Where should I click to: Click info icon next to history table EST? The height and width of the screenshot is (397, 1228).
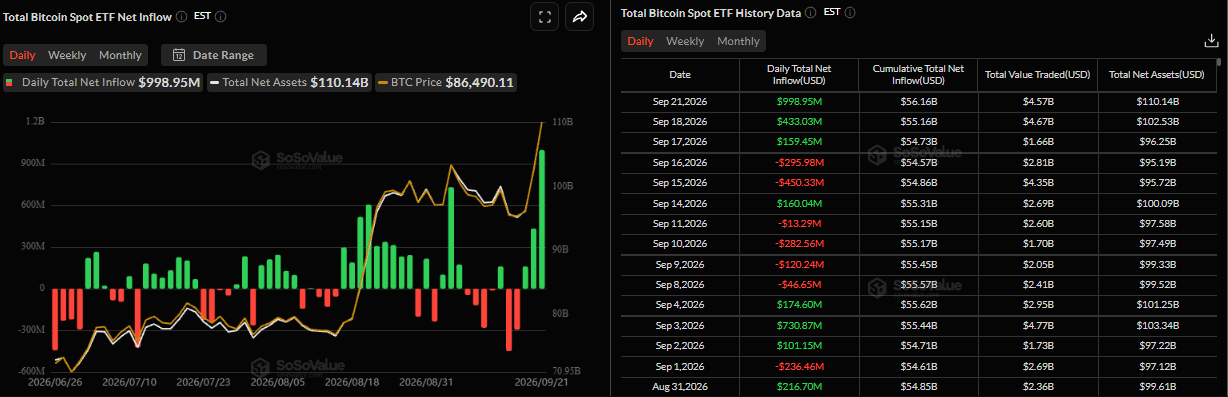coord(851,13)
